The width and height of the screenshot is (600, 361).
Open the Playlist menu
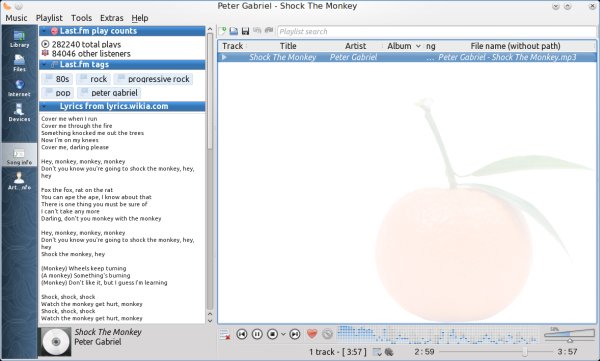[49, 18]
